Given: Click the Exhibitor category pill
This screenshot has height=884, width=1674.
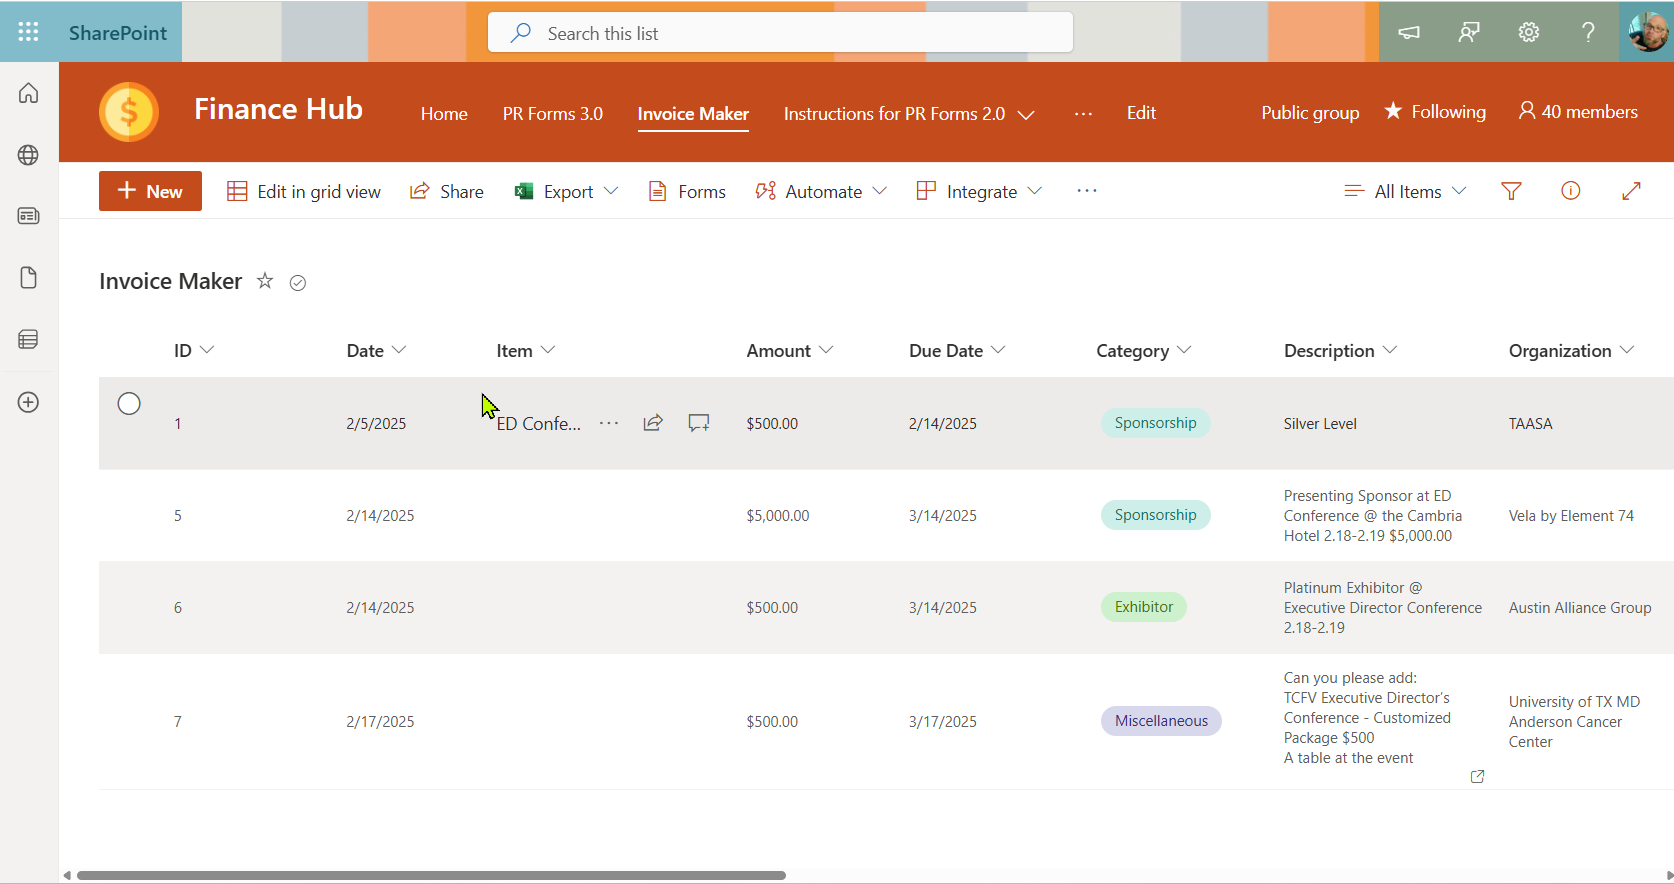Looking at the screenshot, I should pos(1144,607).
